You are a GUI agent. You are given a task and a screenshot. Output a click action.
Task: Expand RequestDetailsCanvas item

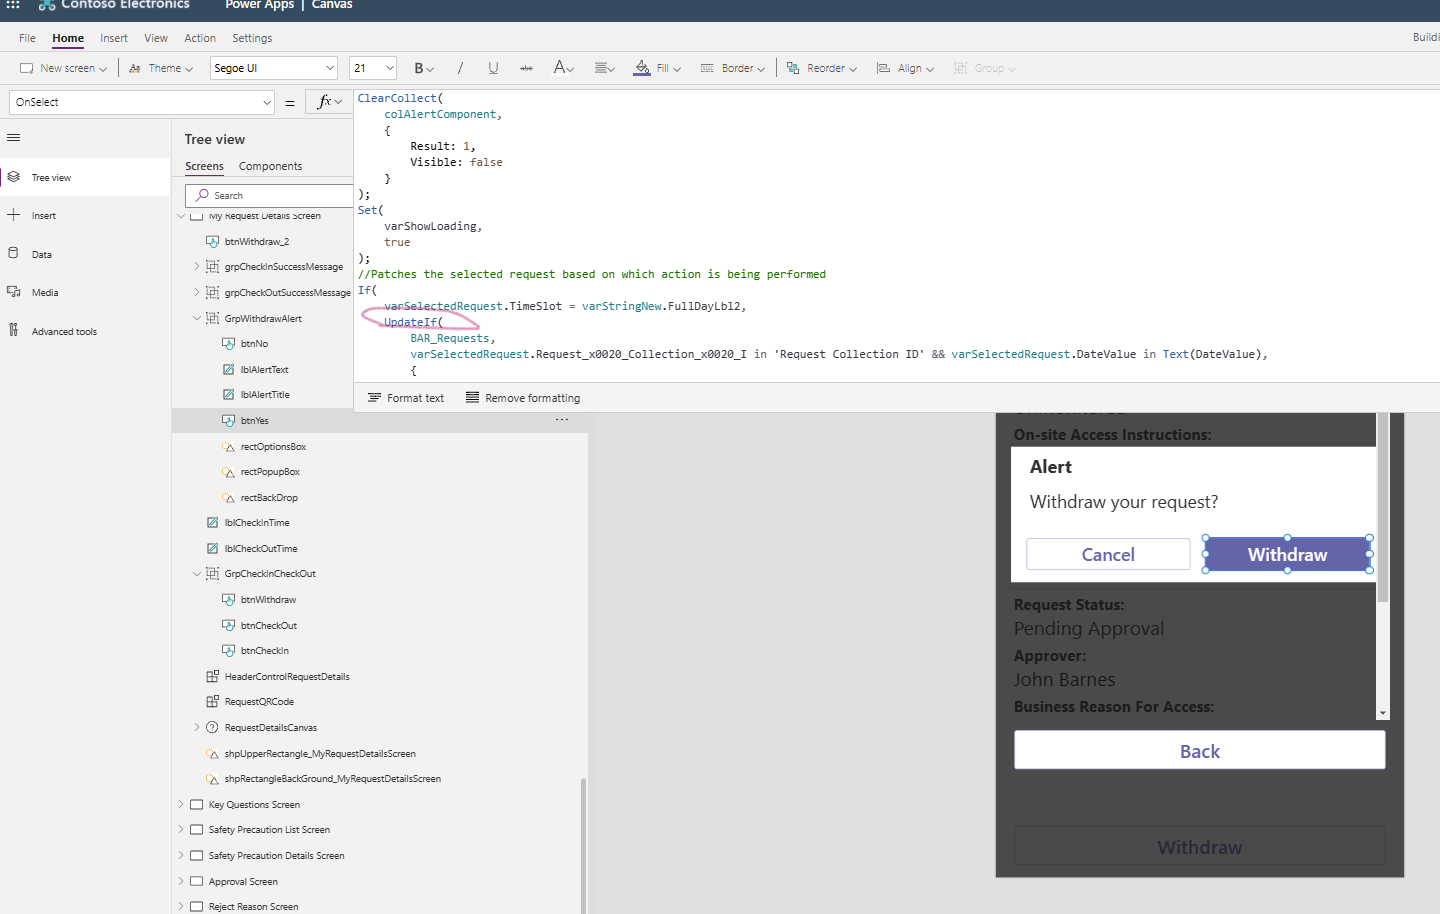(x=197, y=727)
